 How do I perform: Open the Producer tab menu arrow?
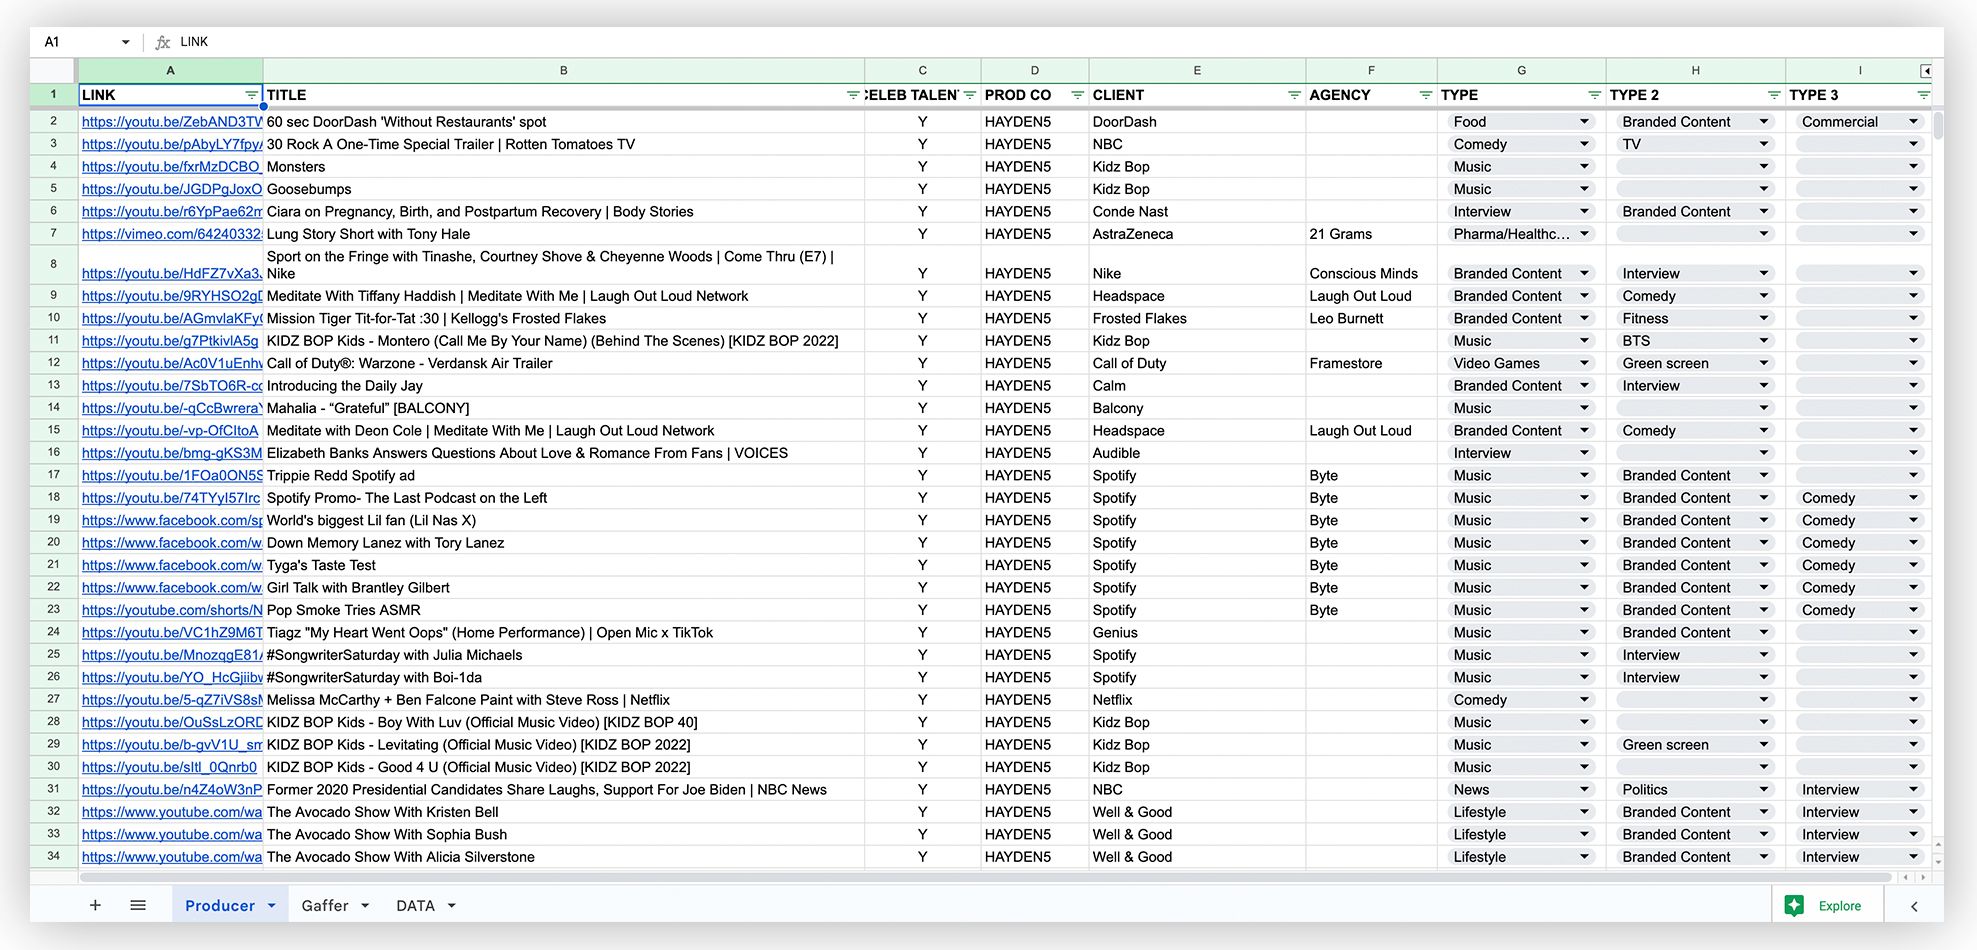(271, 906)
